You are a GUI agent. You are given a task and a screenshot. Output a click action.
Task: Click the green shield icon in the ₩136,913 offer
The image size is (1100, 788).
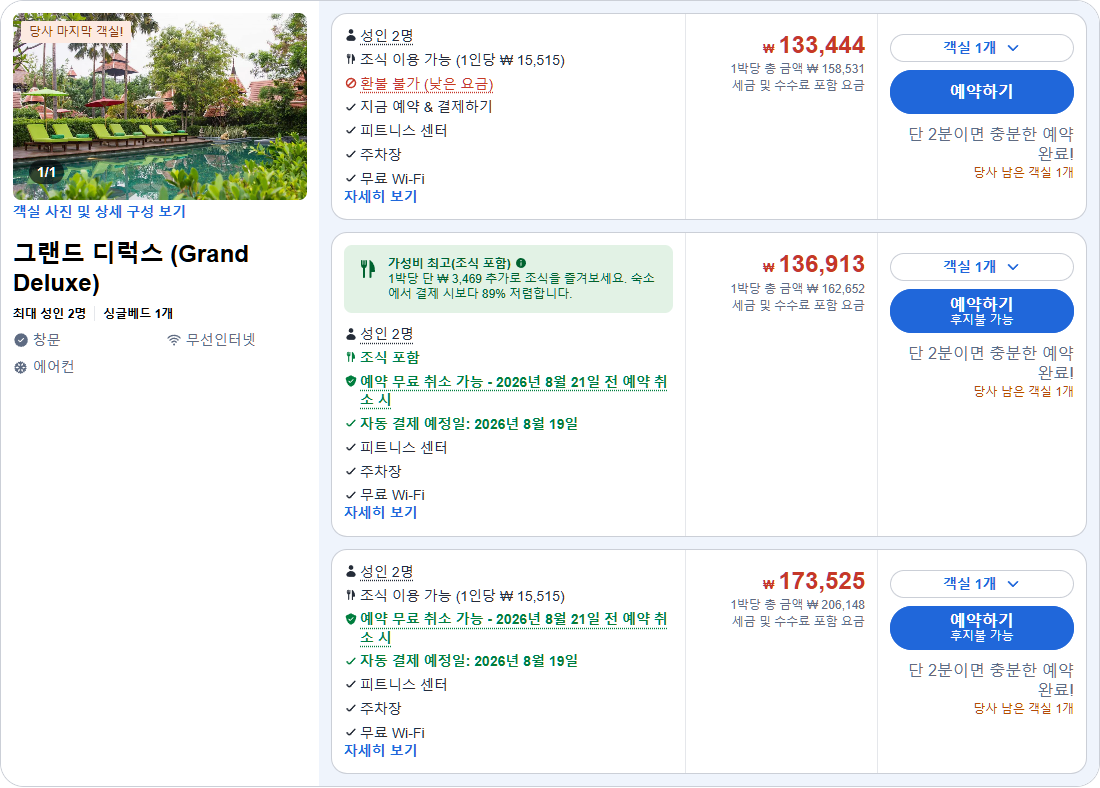351,382
